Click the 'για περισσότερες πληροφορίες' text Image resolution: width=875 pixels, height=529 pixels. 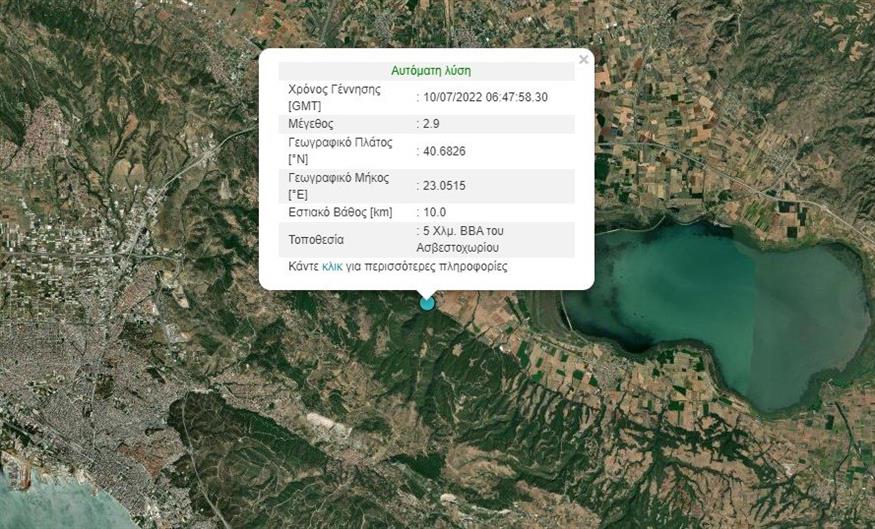pyautogui.click(x=427, y=267)
